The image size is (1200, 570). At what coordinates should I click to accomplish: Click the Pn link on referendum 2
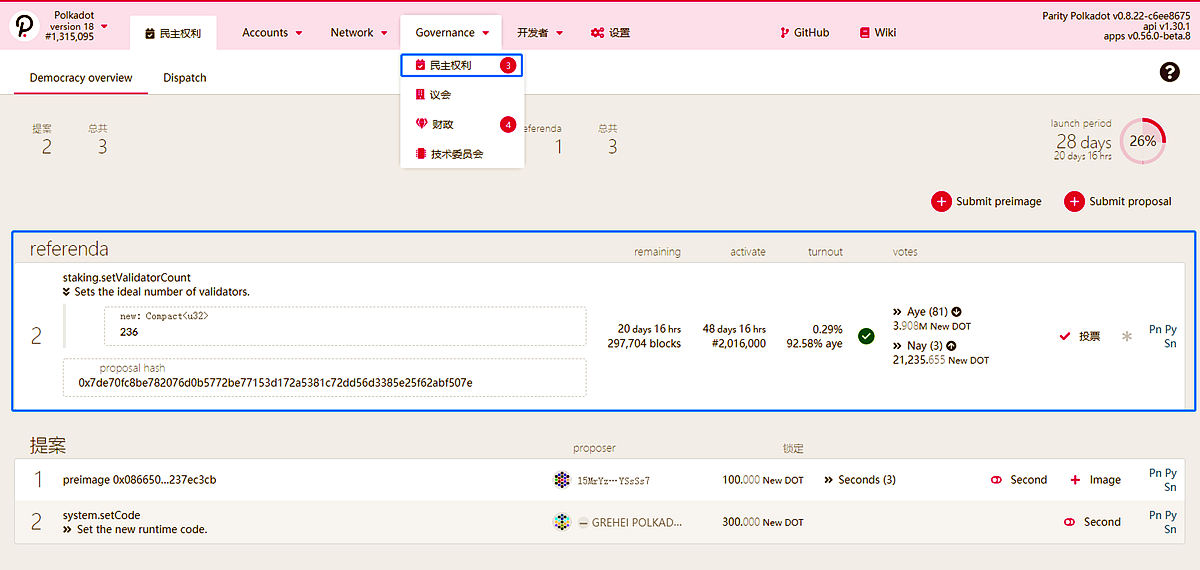[x=1156, y=329]
